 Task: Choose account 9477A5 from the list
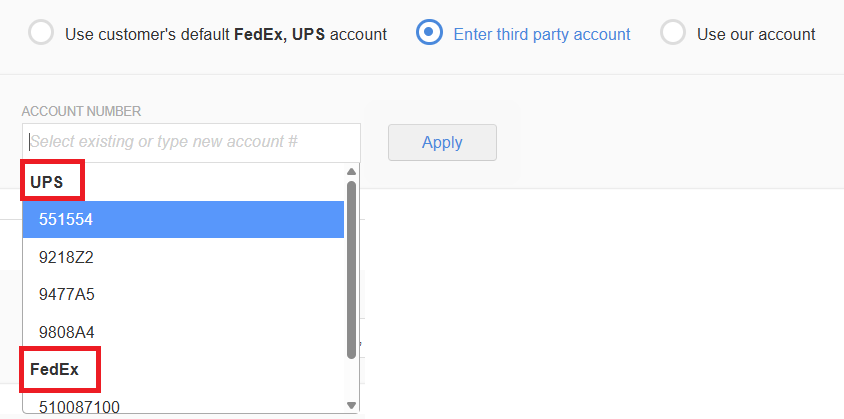point(183,295)
